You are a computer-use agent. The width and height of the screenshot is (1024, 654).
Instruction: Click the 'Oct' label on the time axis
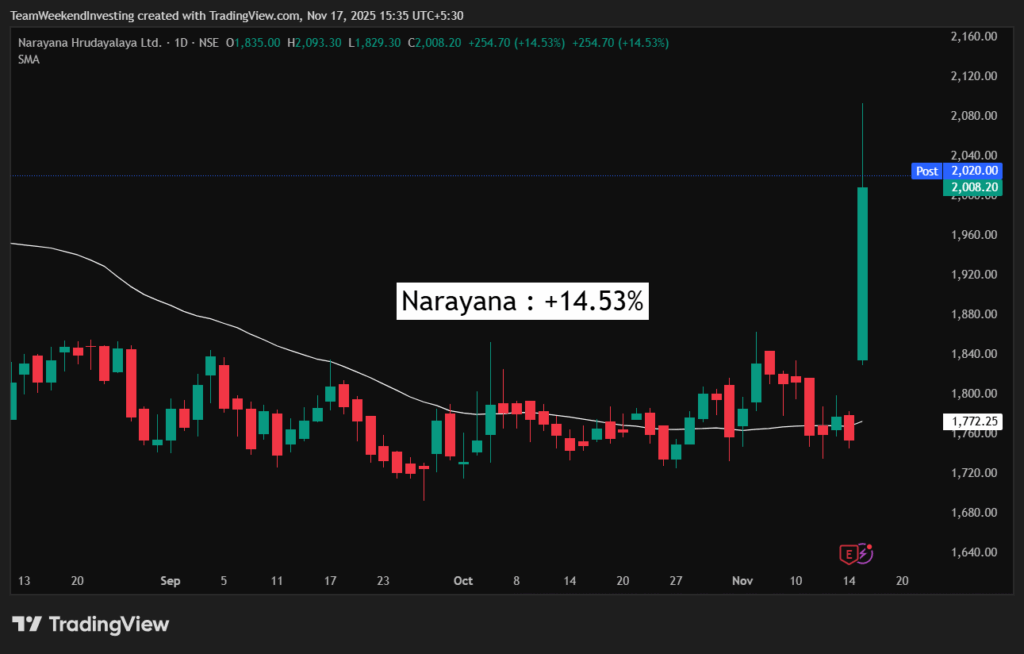462,580
